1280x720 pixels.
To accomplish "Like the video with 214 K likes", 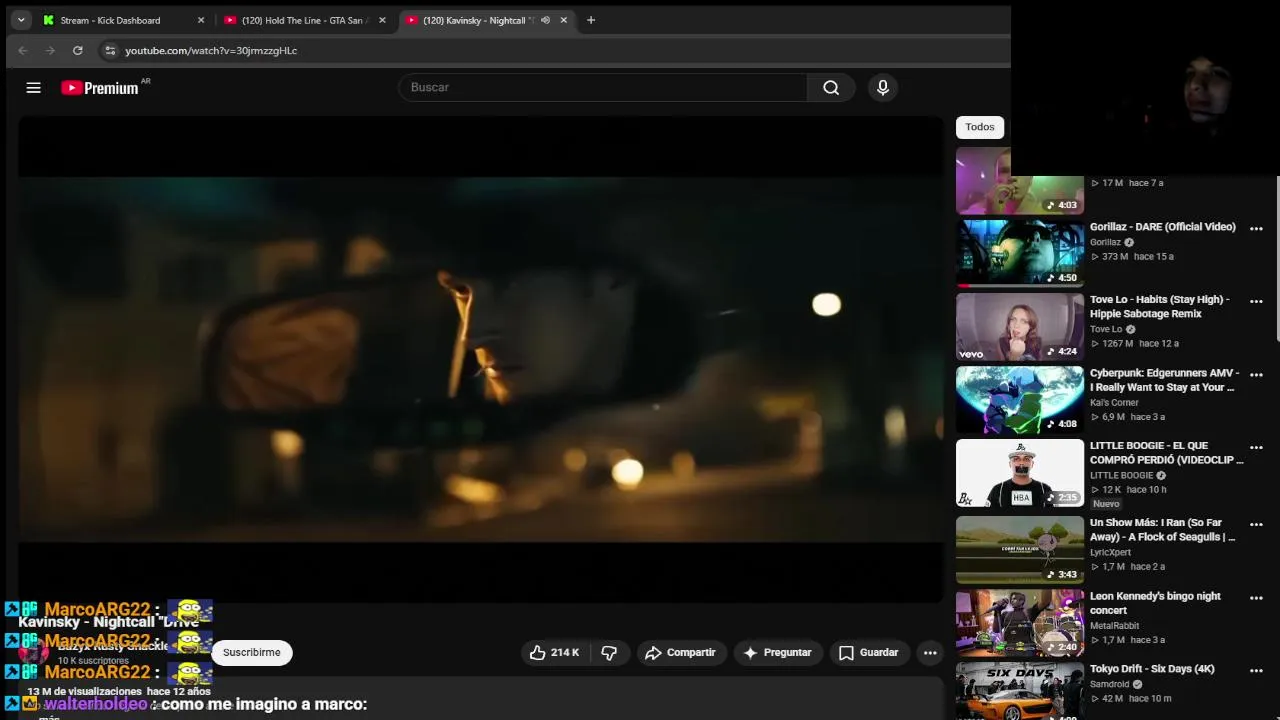I will pos(554,653).
